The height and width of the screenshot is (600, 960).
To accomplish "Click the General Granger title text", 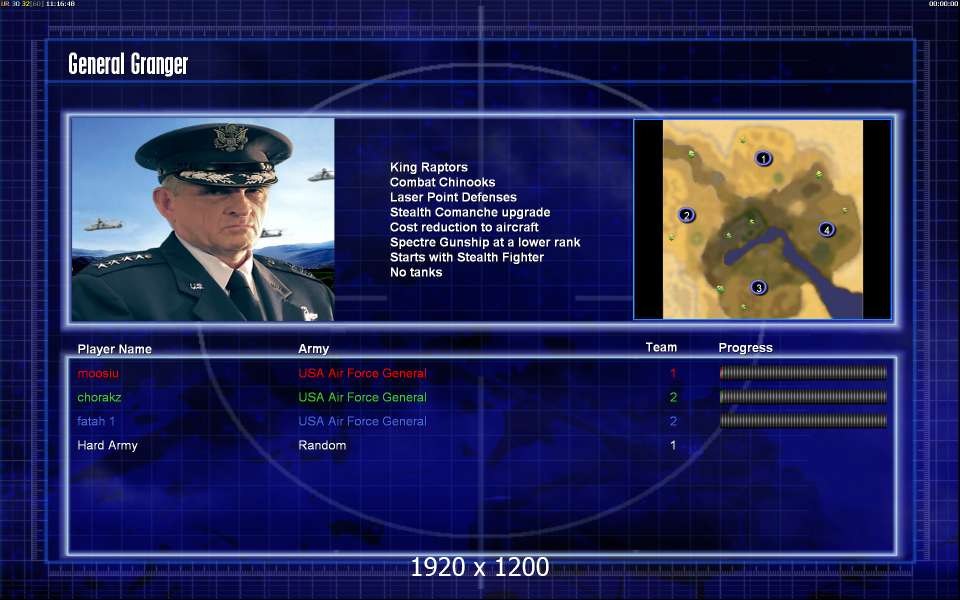I will tap(128, 64).
